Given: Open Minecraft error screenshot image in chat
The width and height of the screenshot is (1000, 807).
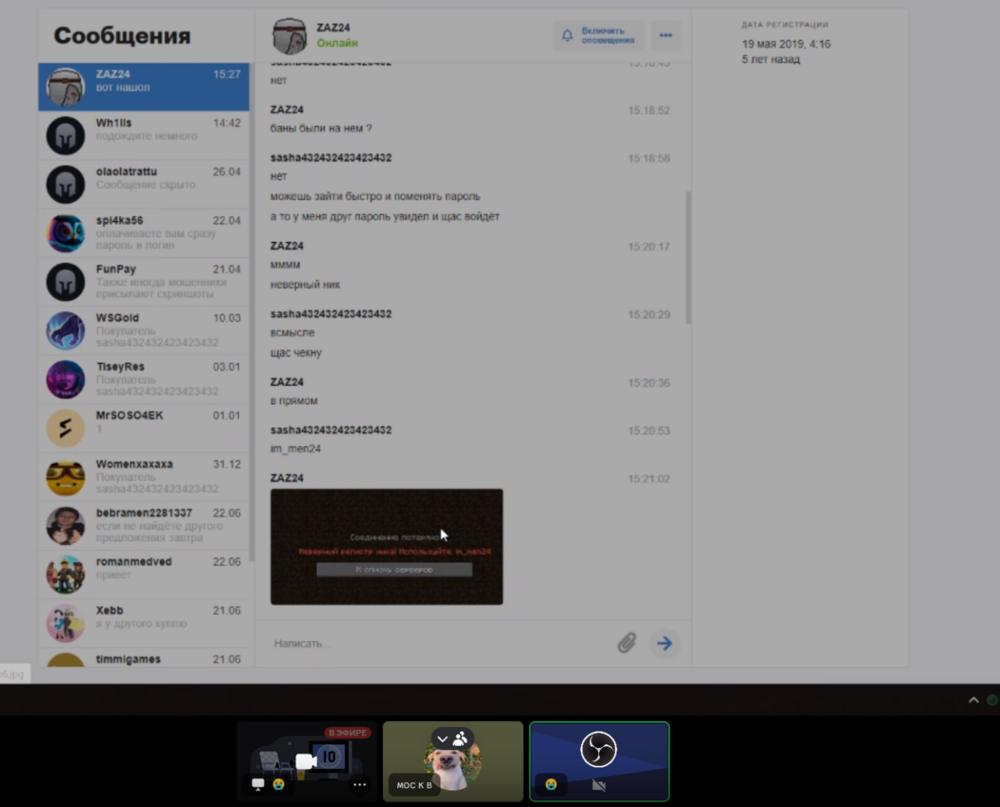Looking at the screenshot, I should [386, 547].
